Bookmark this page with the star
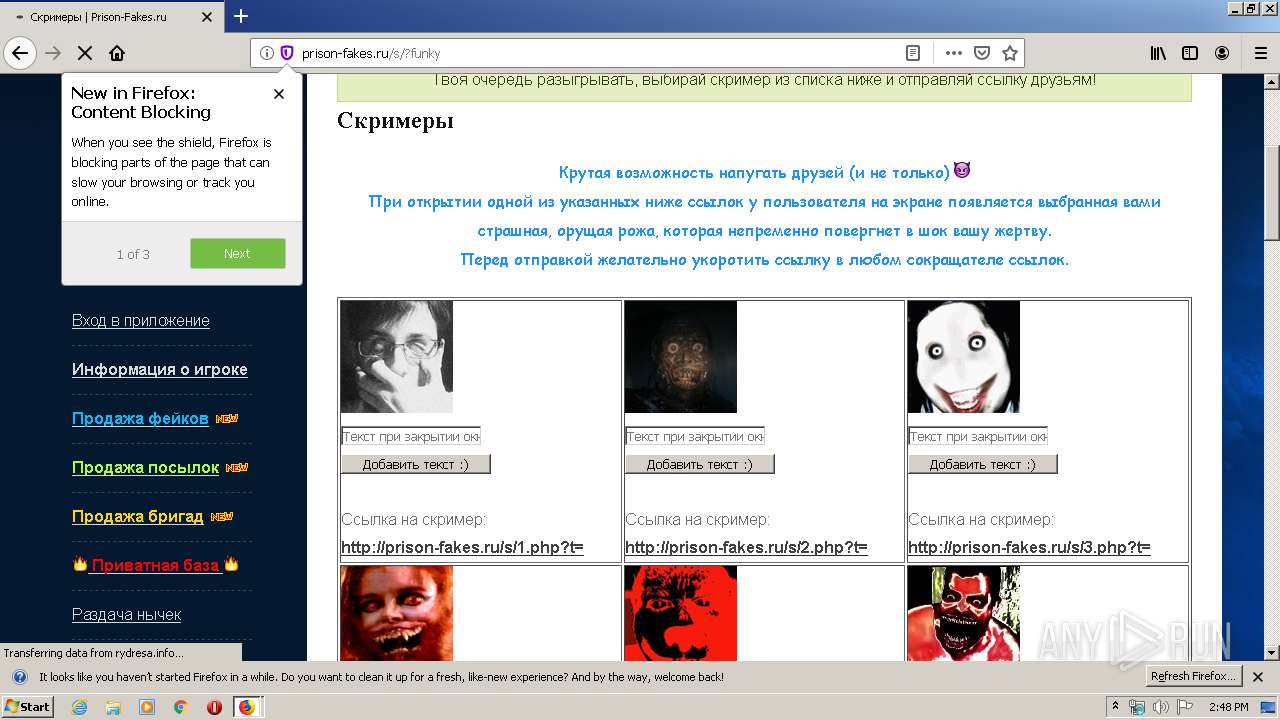Screen dimensions: 1280x720 tap(1010, 53)
